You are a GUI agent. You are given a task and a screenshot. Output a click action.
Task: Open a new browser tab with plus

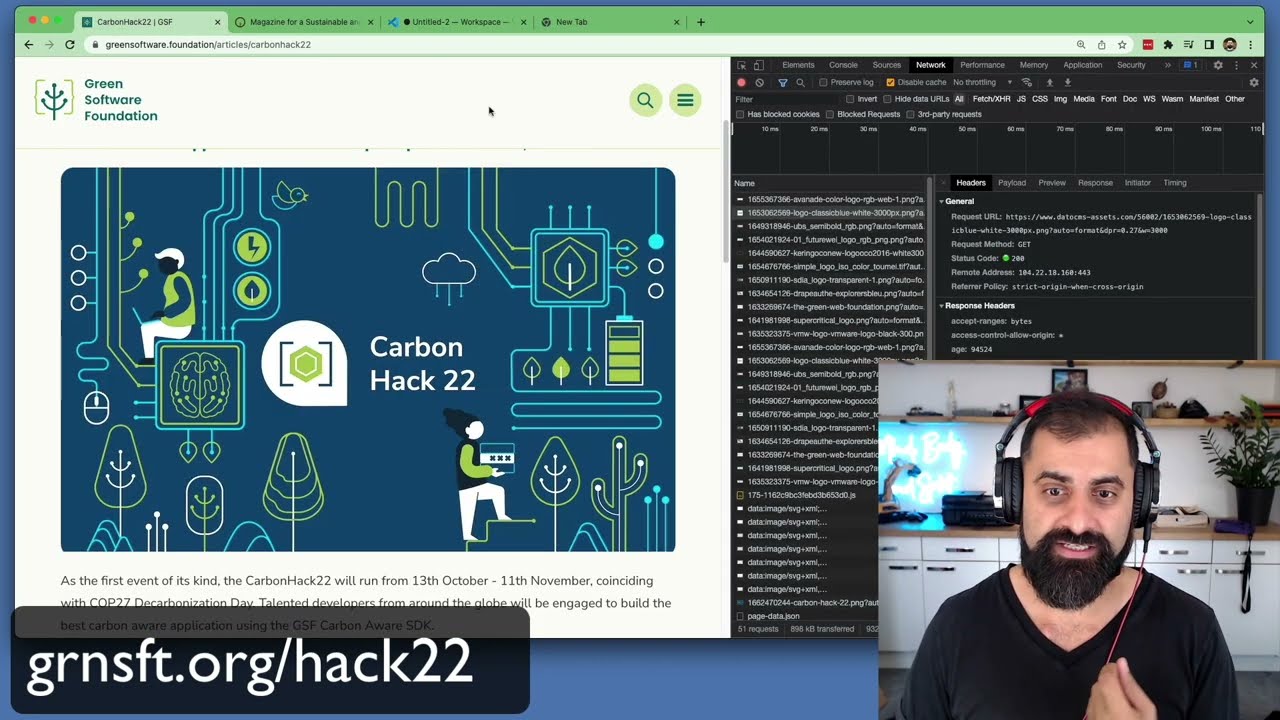(700, 22)
